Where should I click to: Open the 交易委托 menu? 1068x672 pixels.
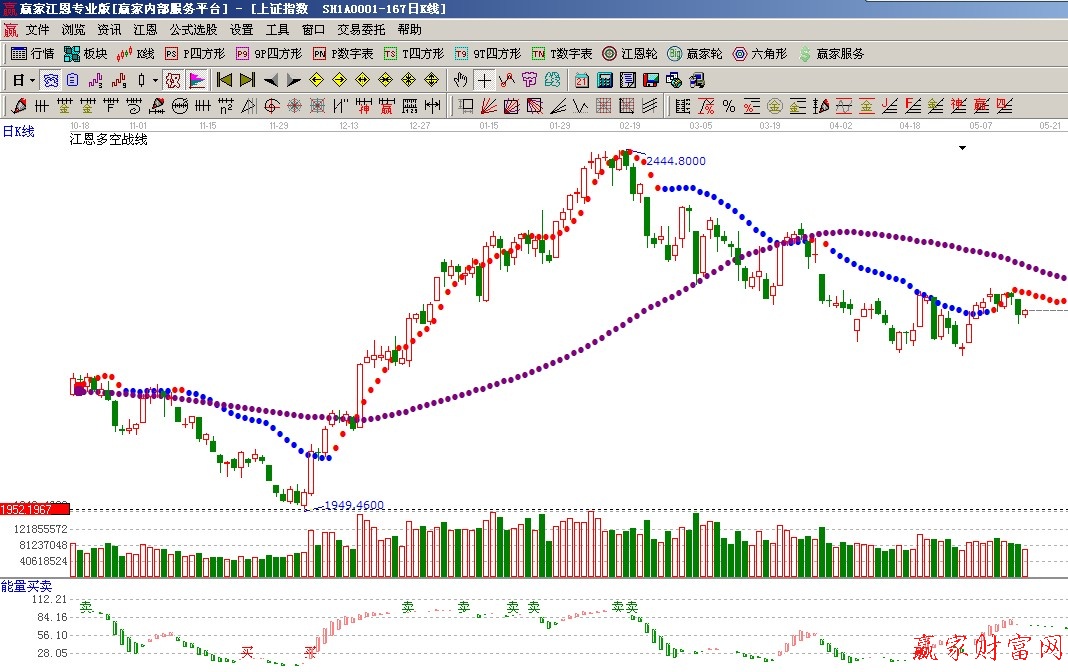coord(360,30)
